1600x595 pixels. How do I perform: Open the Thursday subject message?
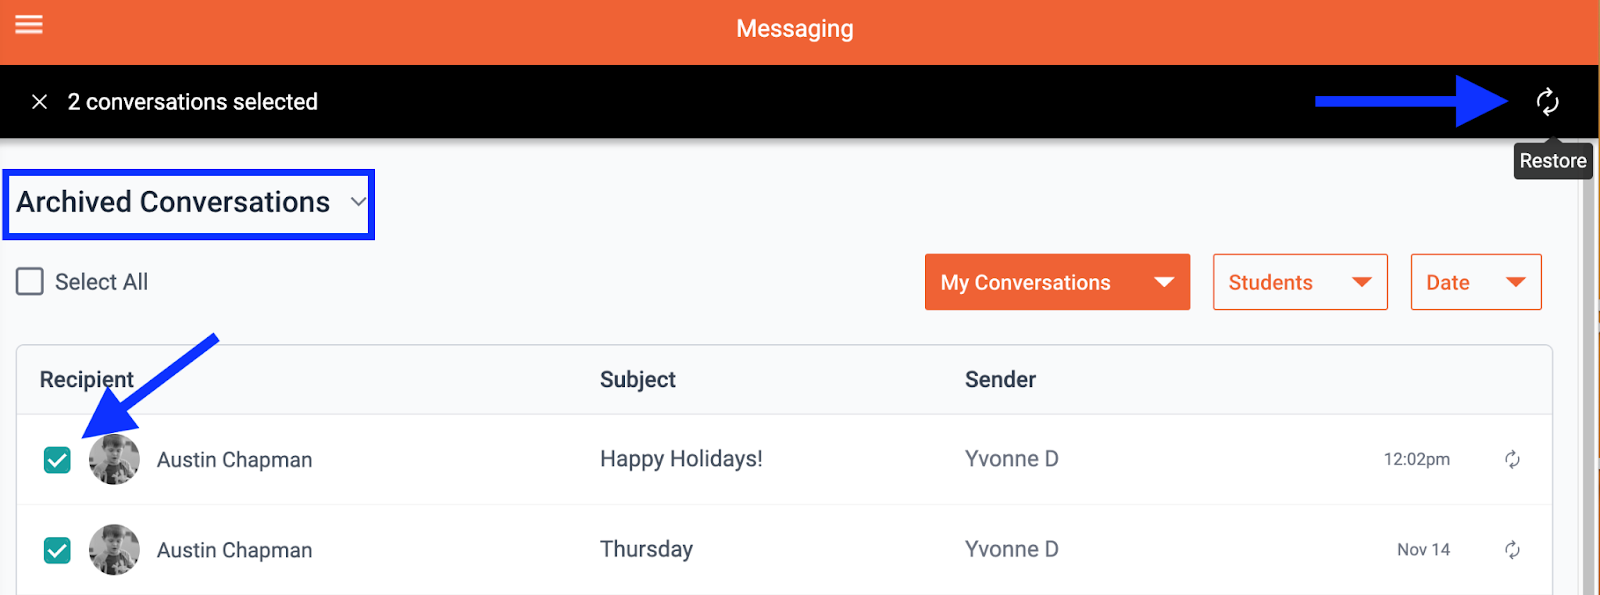coord(646,549)
